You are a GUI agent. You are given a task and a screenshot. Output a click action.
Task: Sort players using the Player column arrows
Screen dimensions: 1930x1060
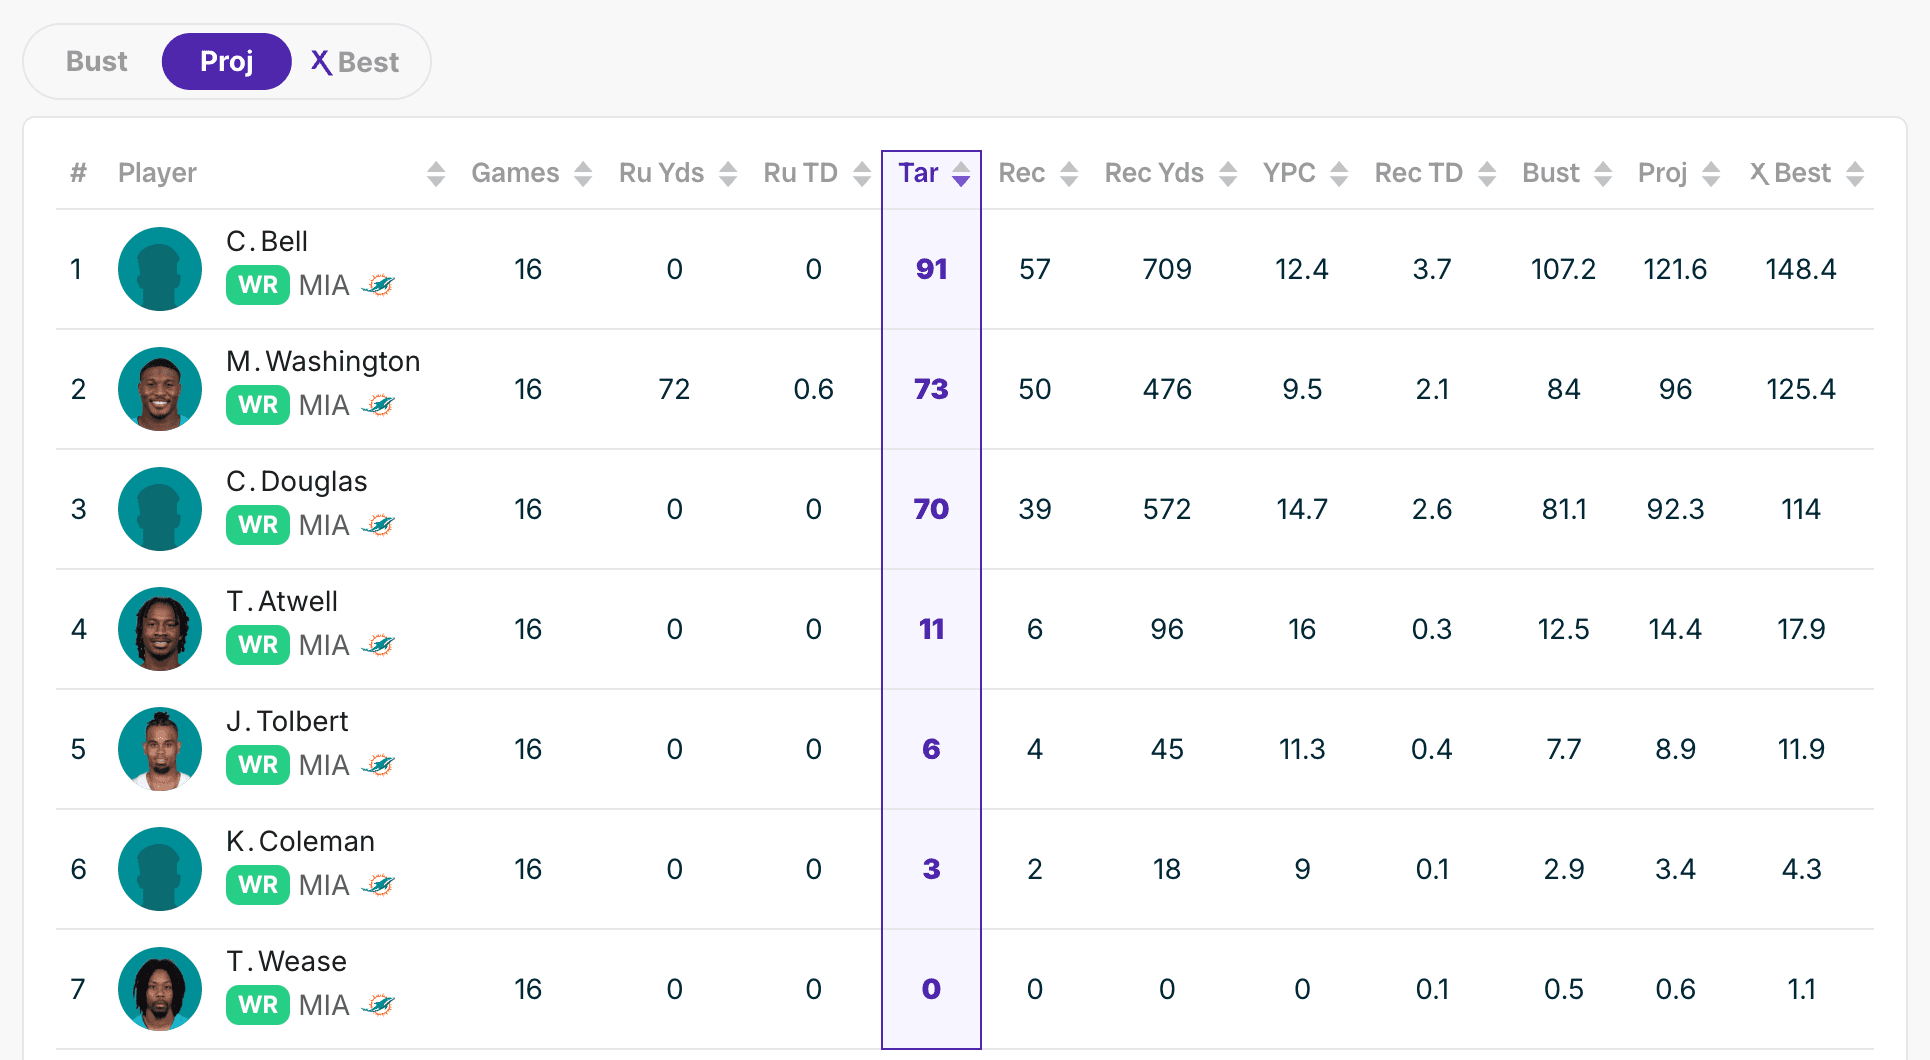(435, 174)
